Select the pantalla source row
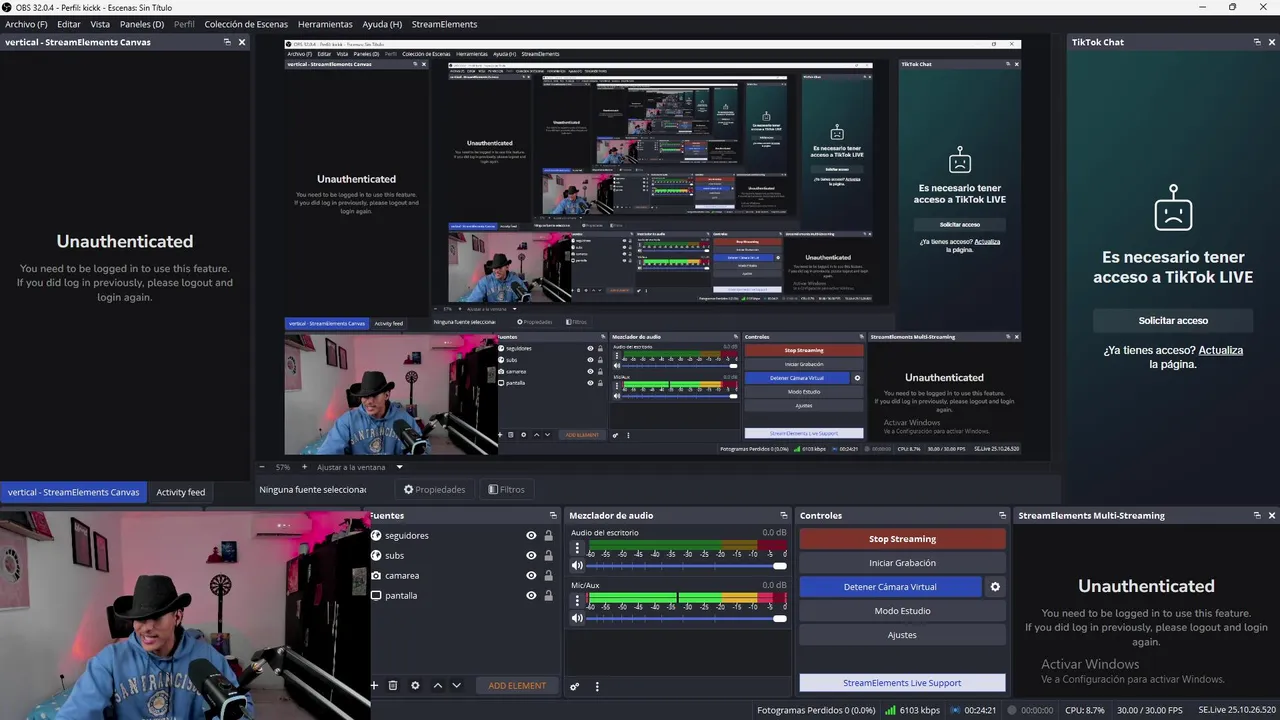 point(462,596)
